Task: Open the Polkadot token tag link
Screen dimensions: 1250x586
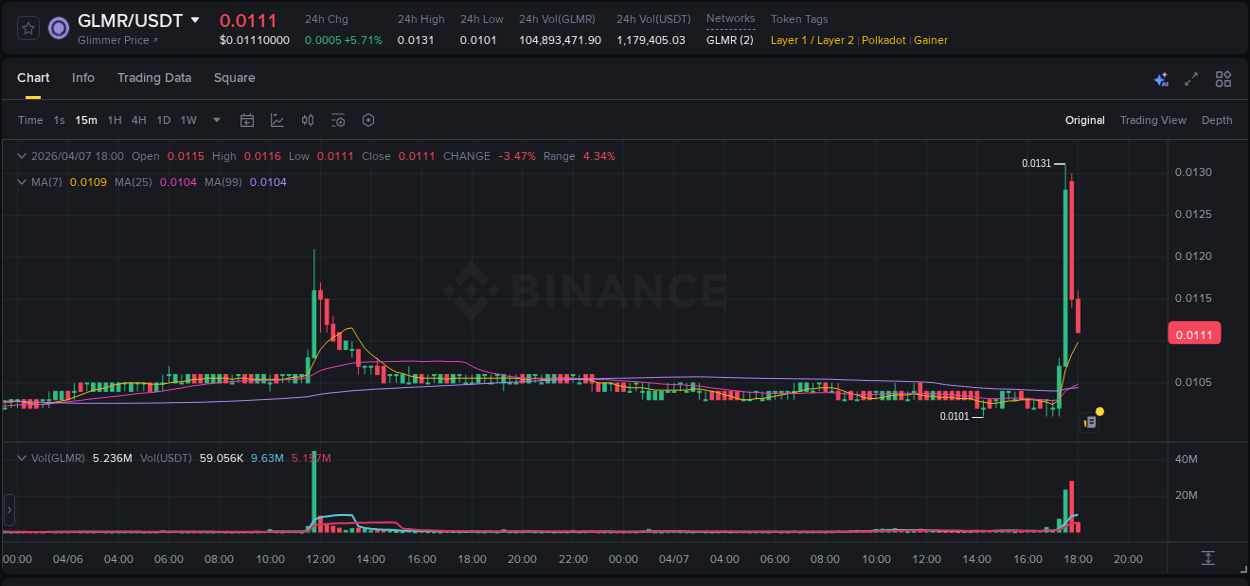Action: [x=883, y=40]
